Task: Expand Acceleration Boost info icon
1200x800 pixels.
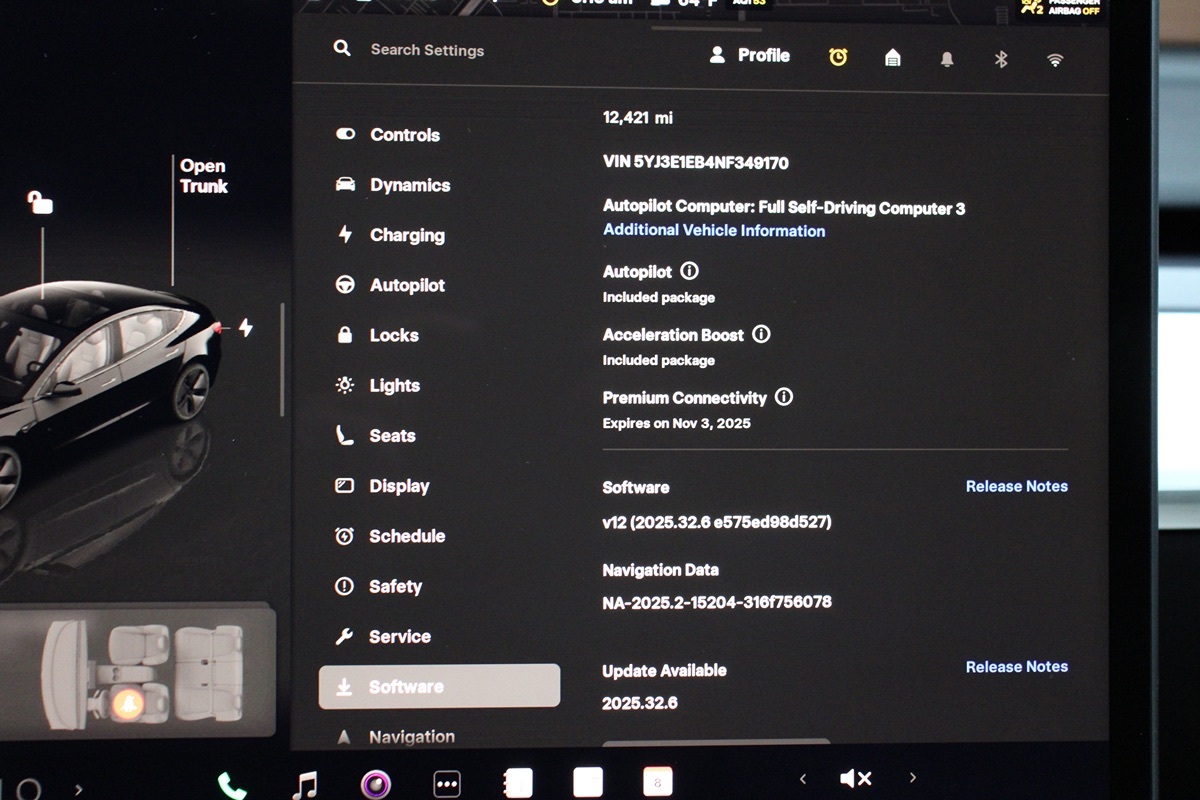Action: pos(761,334)
